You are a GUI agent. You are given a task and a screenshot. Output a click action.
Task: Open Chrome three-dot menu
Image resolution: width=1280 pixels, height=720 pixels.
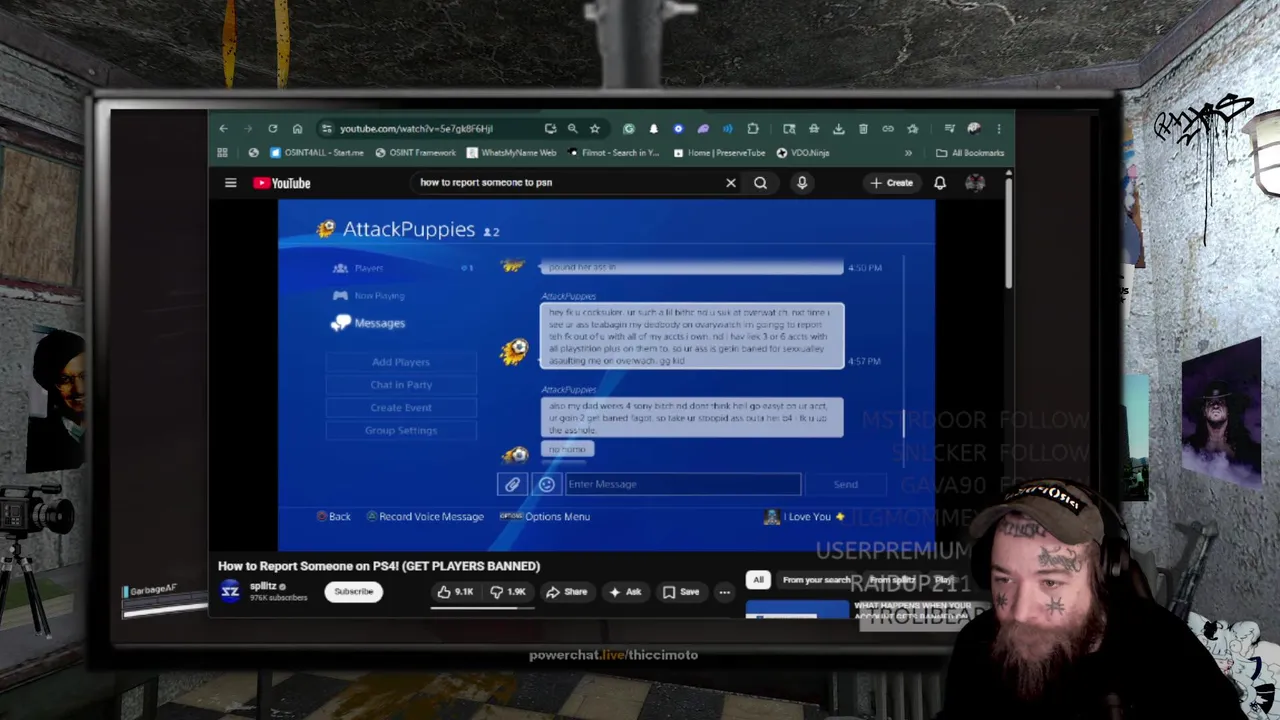tap(998, 129)
